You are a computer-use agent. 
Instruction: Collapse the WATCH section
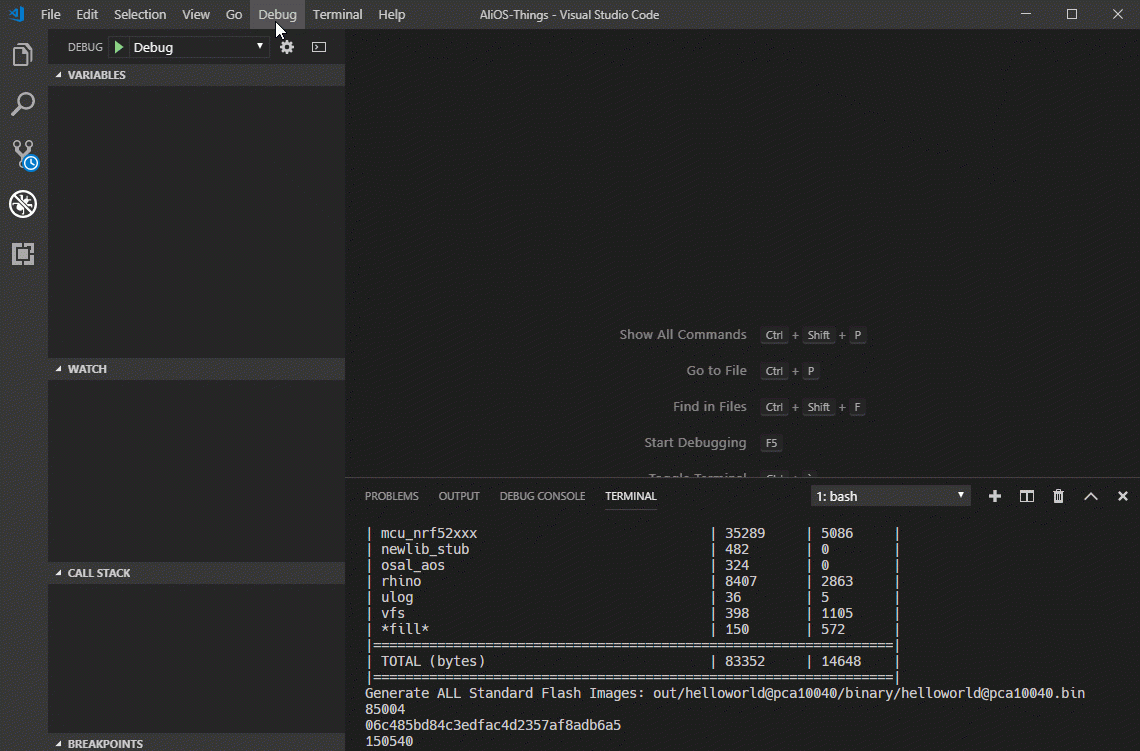[196, 369]
